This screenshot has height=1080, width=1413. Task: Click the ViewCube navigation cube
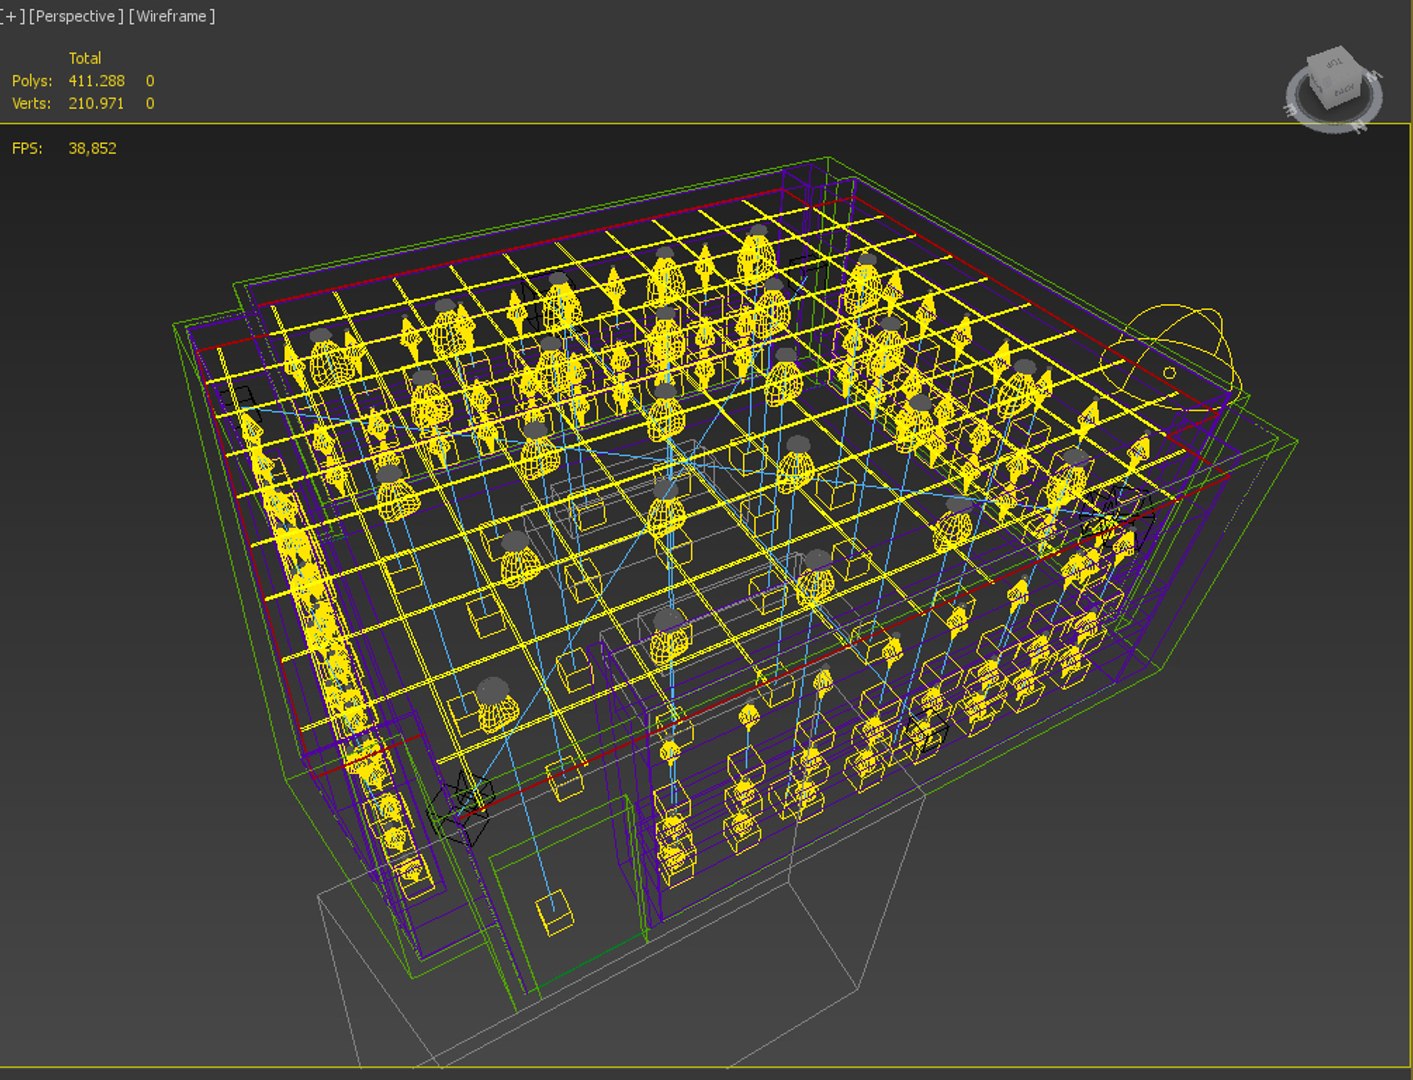click(1334, 87)
